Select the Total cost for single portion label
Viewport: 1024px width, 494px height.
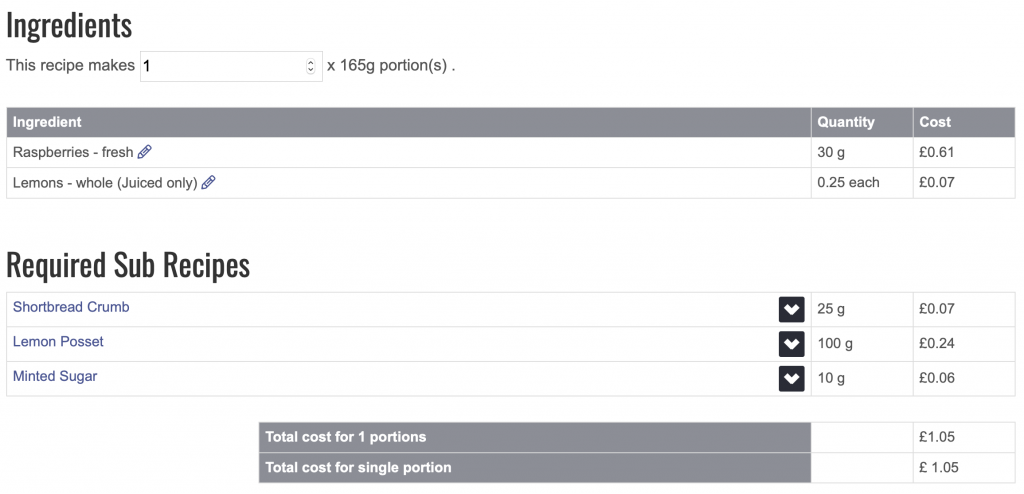click(359, 468)
